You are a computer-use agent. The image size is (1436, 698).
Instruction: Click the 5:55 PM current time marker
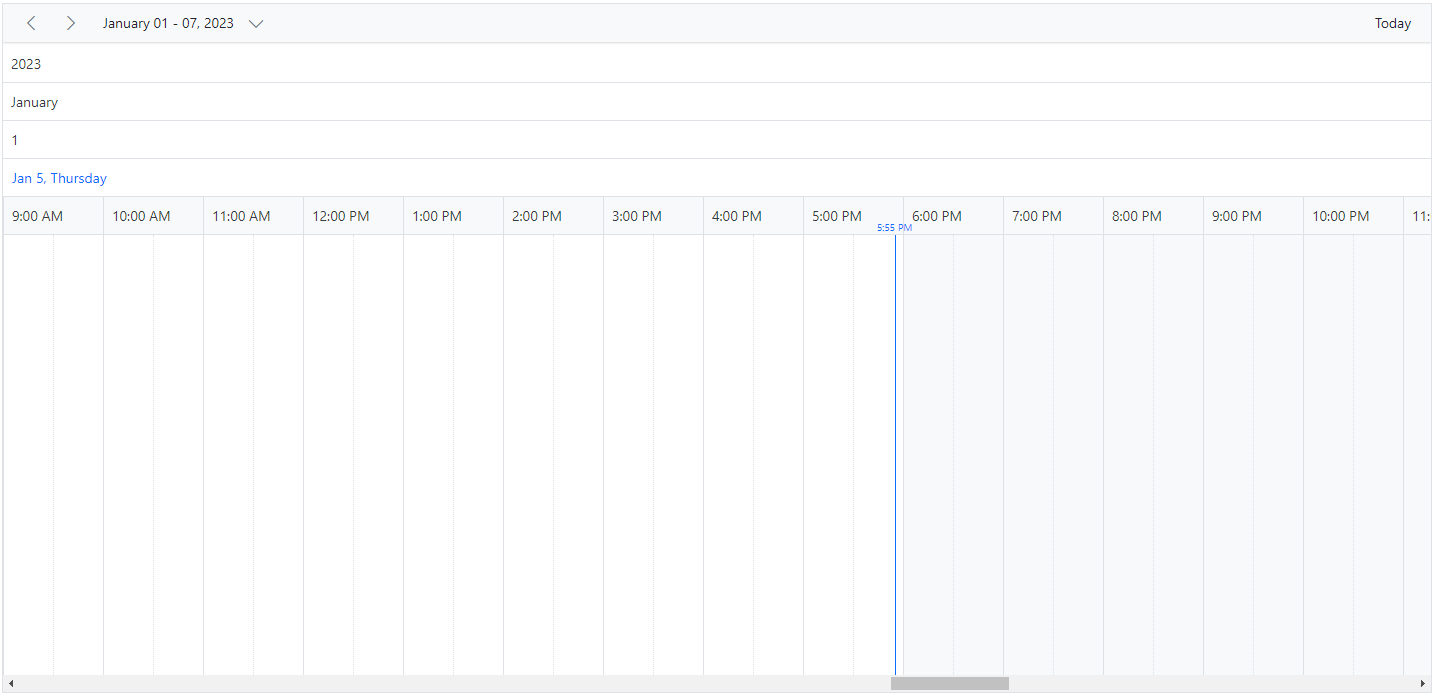point(894,228)
